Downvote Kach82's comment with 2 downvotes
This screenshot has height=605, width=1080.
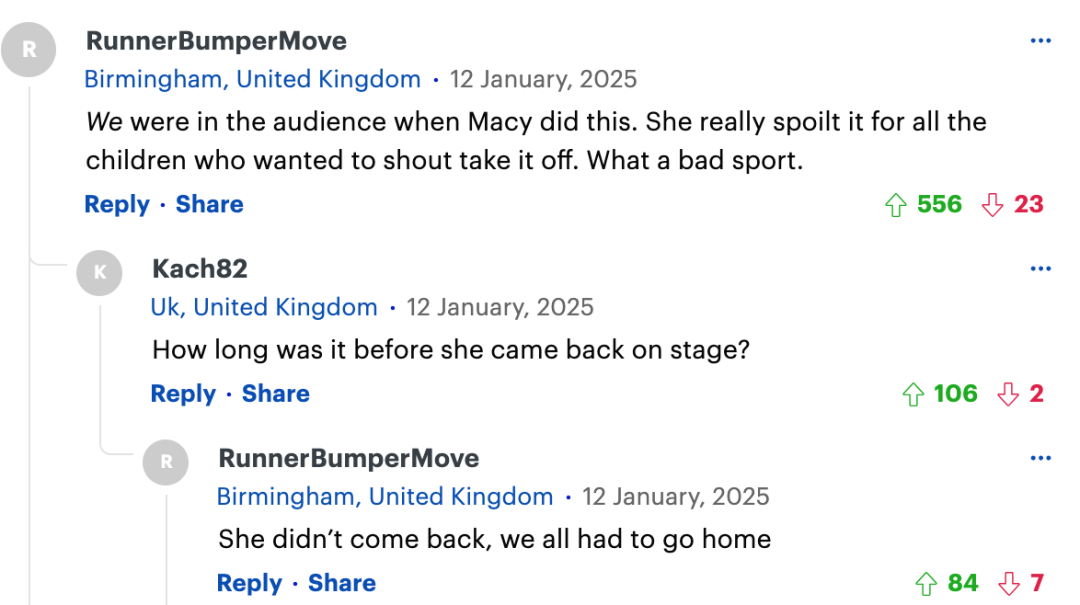tap(1008, 394)
